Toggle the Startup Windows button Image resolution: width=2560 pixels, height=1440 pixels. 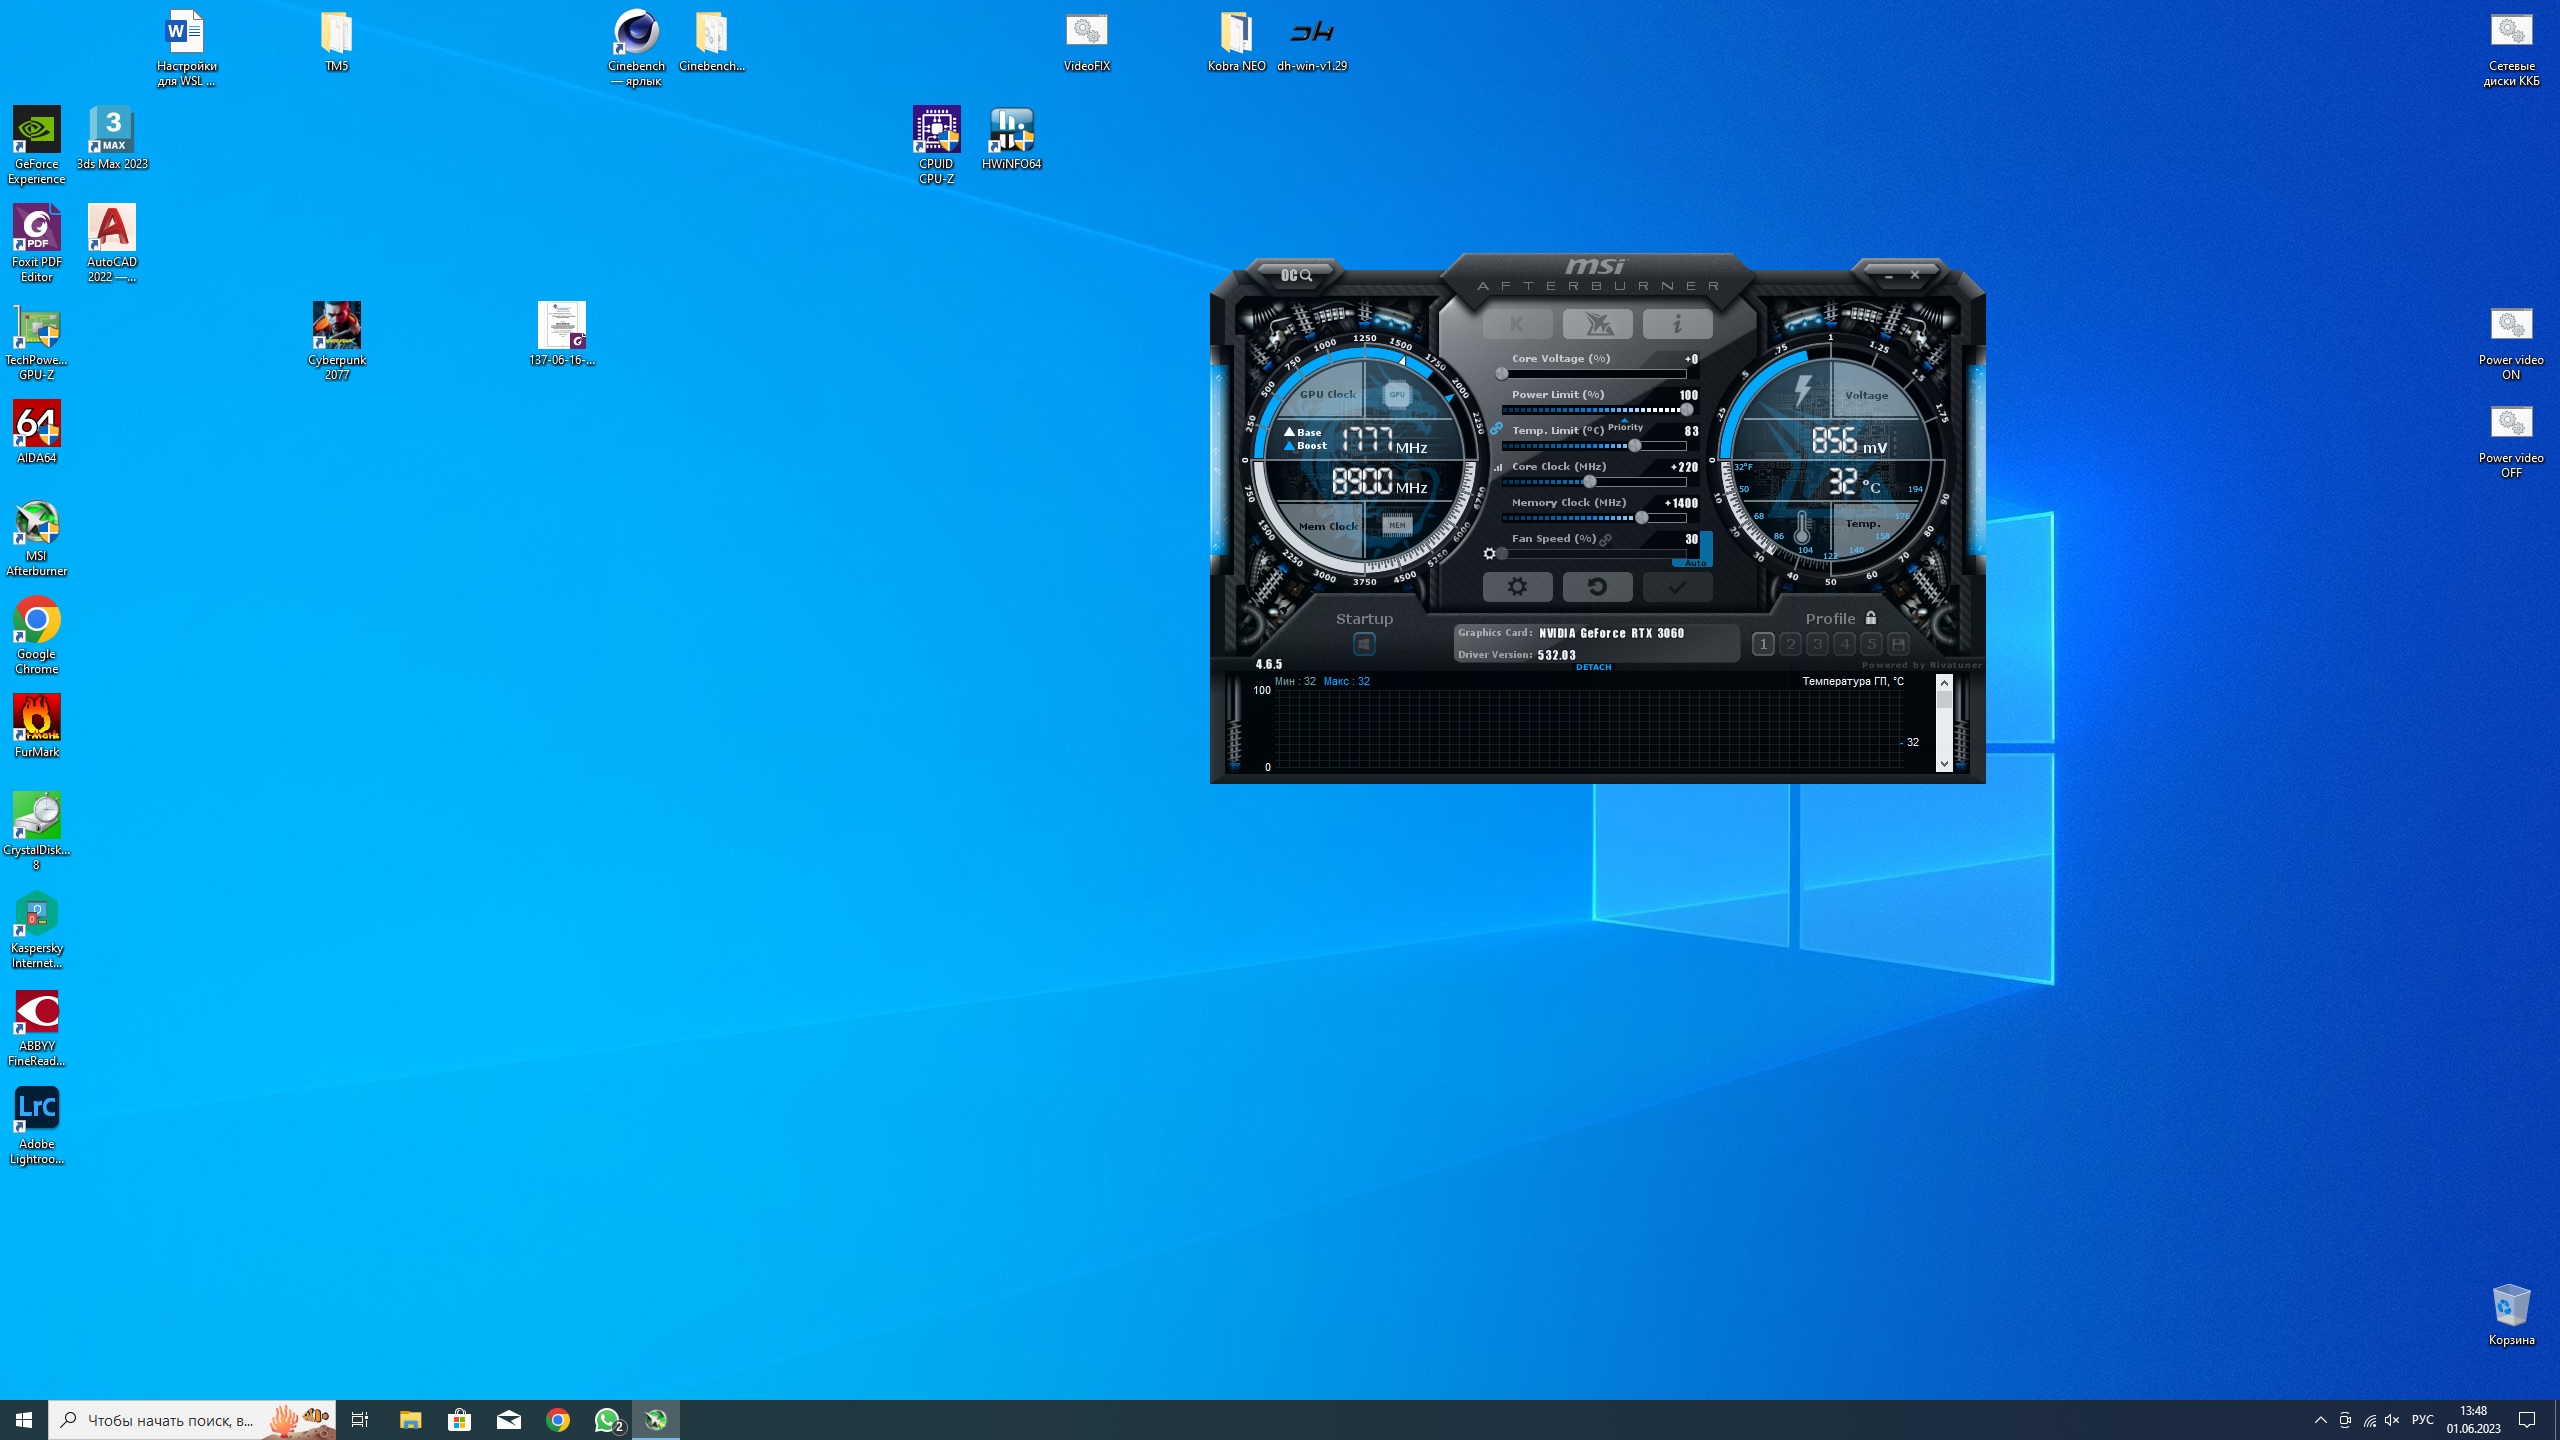coord(1364,645)
